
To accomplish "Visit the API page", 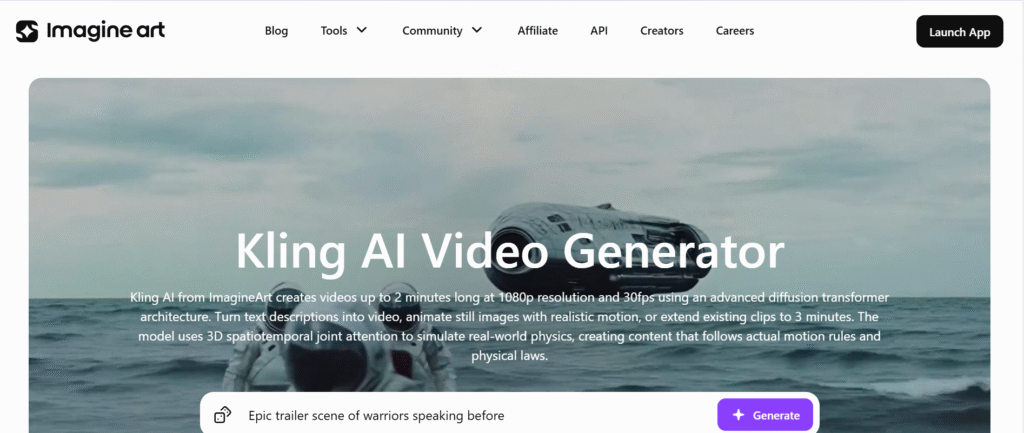I will tap(599, 31).
